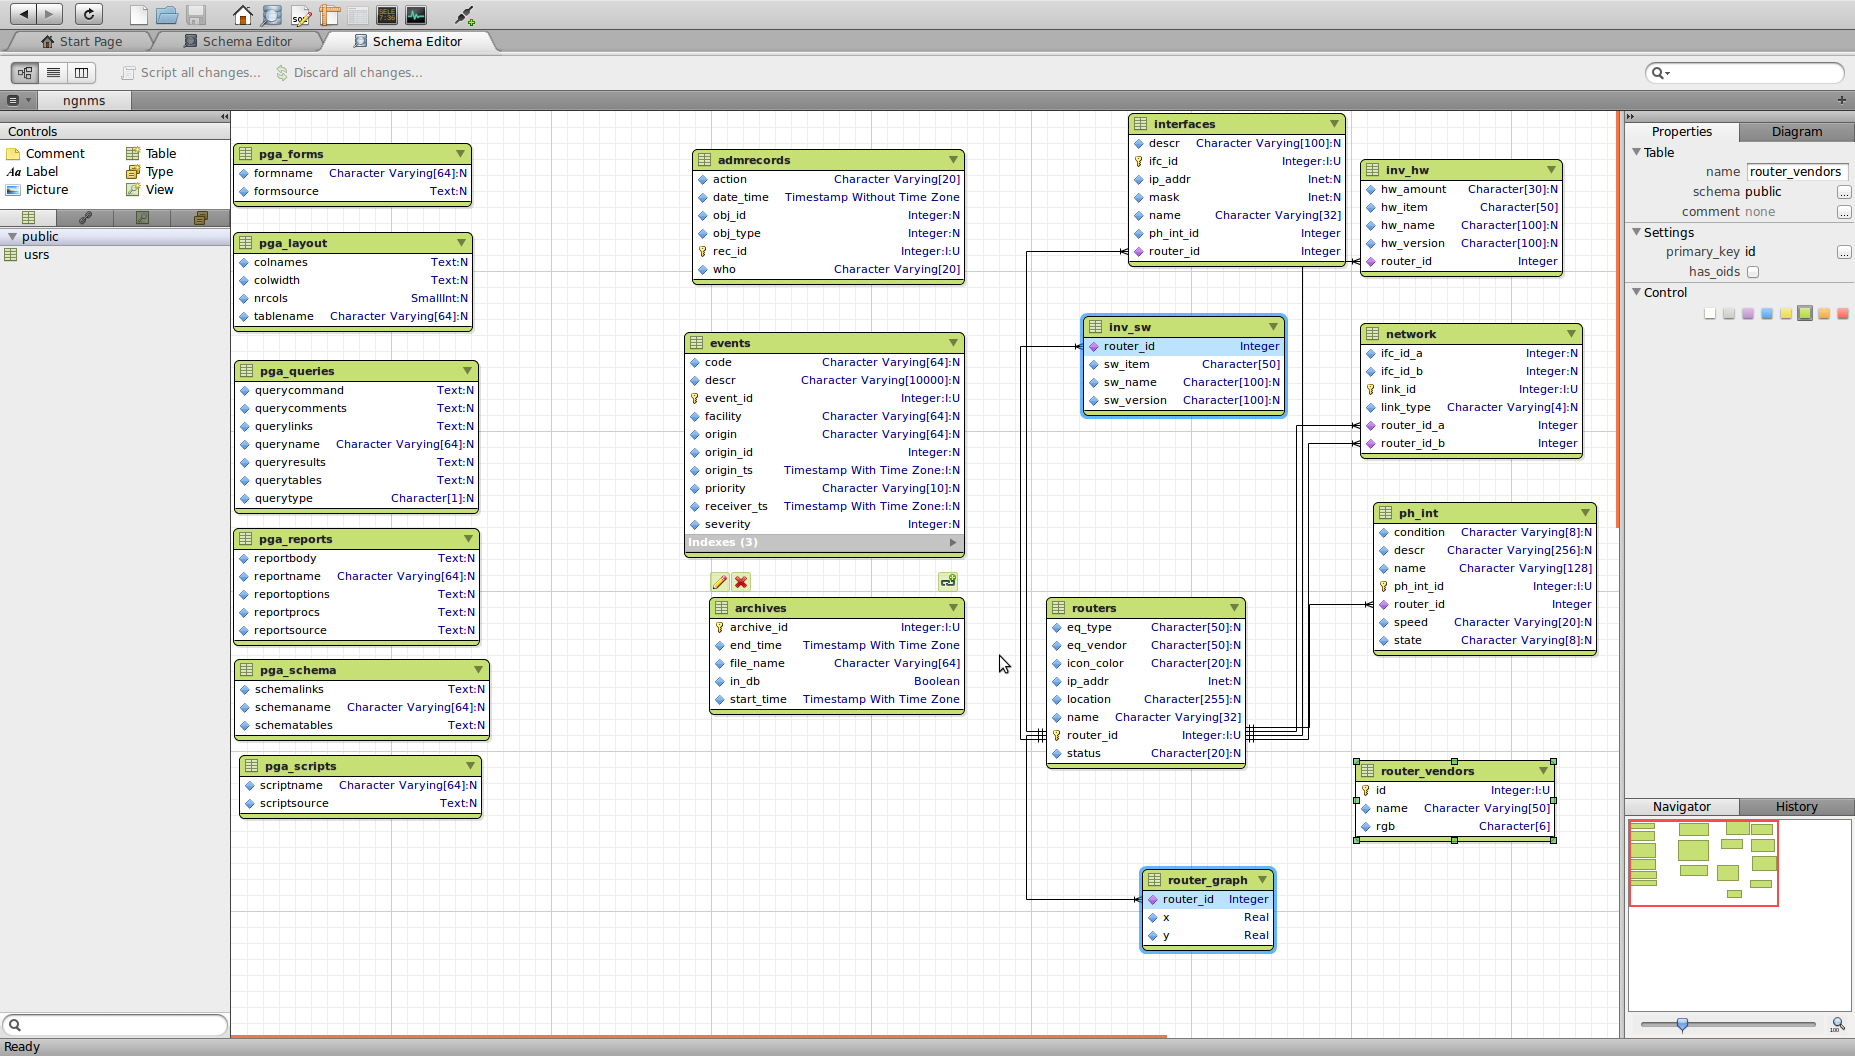Click the home icon in the main toolbar

242,15
